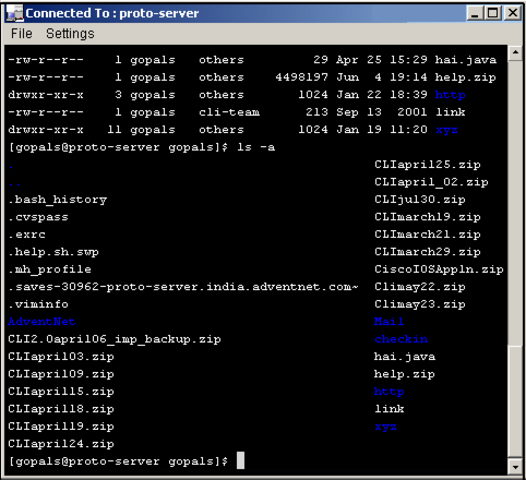Viewport: 526px width, 480px height.
Task: Click the .help.sh.swp file name
Action: coord(53,252)
